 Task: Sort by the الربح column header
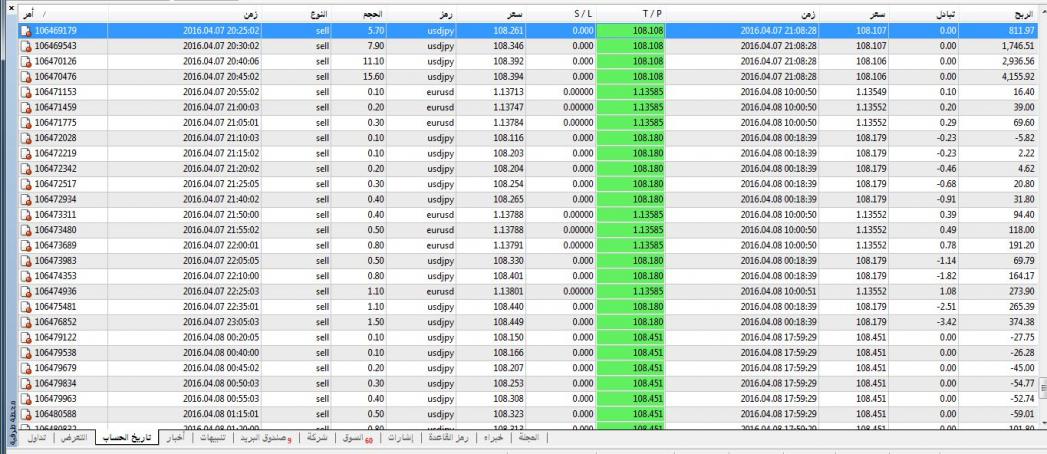tap(998, 13)
